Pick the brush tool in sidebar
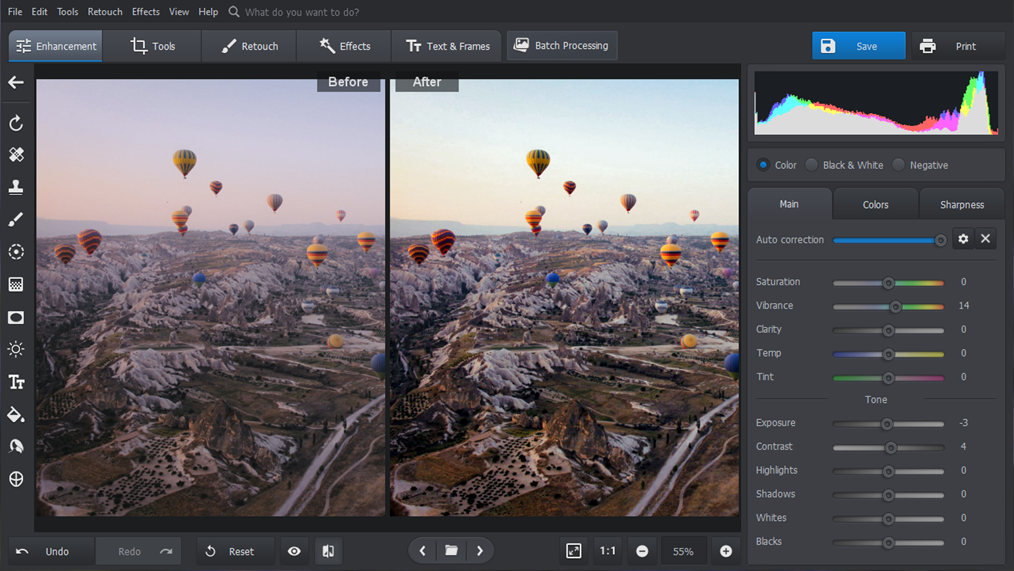The width and height of the screenshot is (1014, 571). point(16,219)
